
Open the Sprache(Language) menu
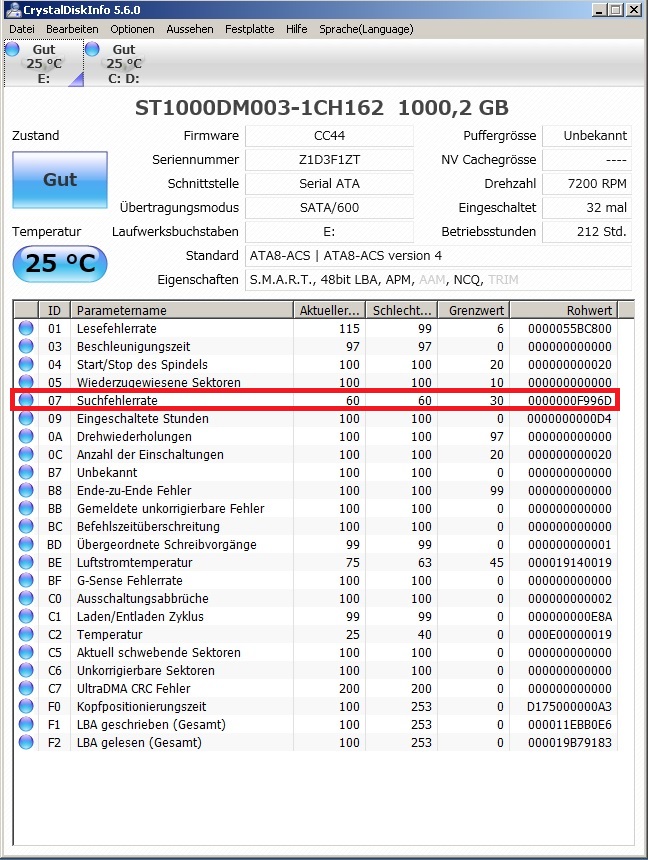pyautogui.click(x=367, y=29)
